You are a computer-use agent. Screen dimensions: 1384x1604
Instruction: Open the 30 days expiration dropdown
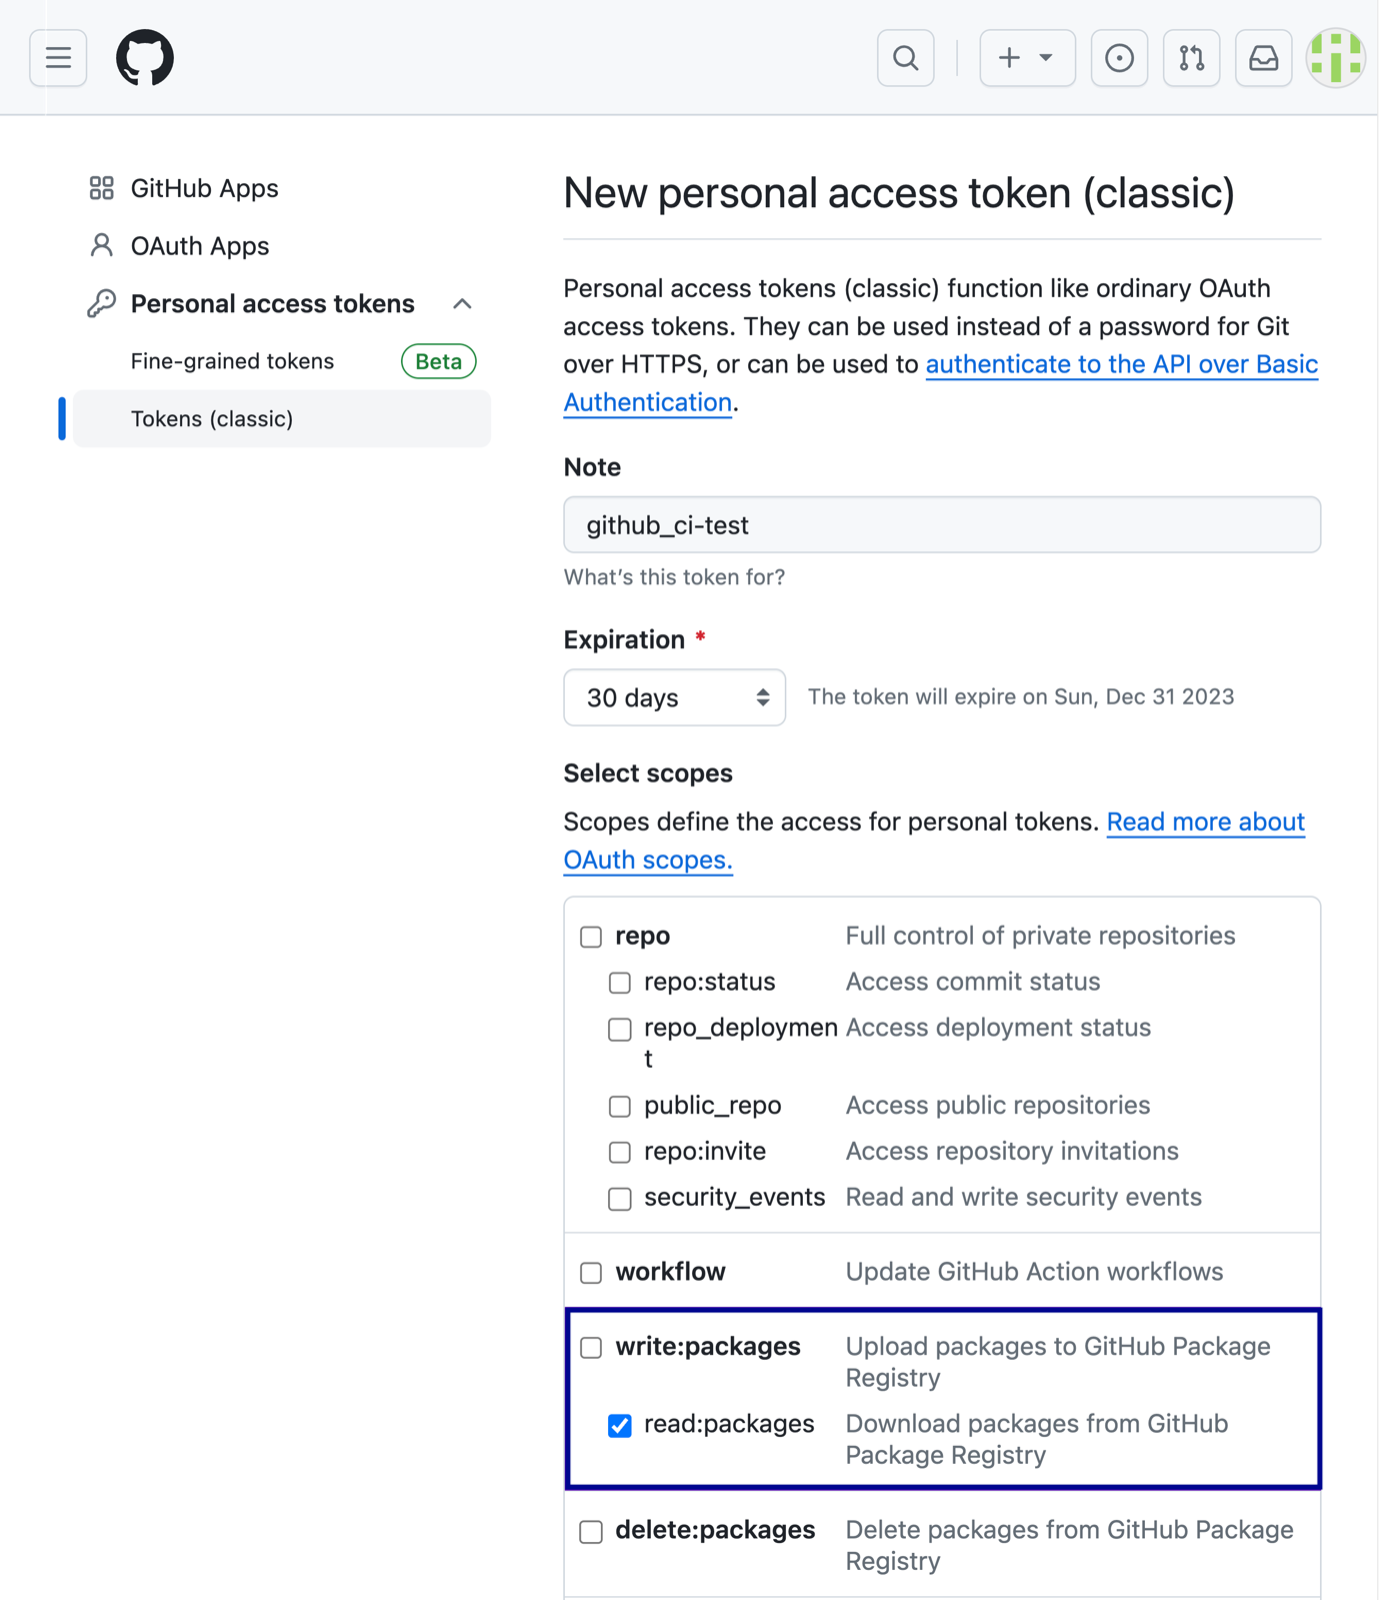(x=674, y=697)
